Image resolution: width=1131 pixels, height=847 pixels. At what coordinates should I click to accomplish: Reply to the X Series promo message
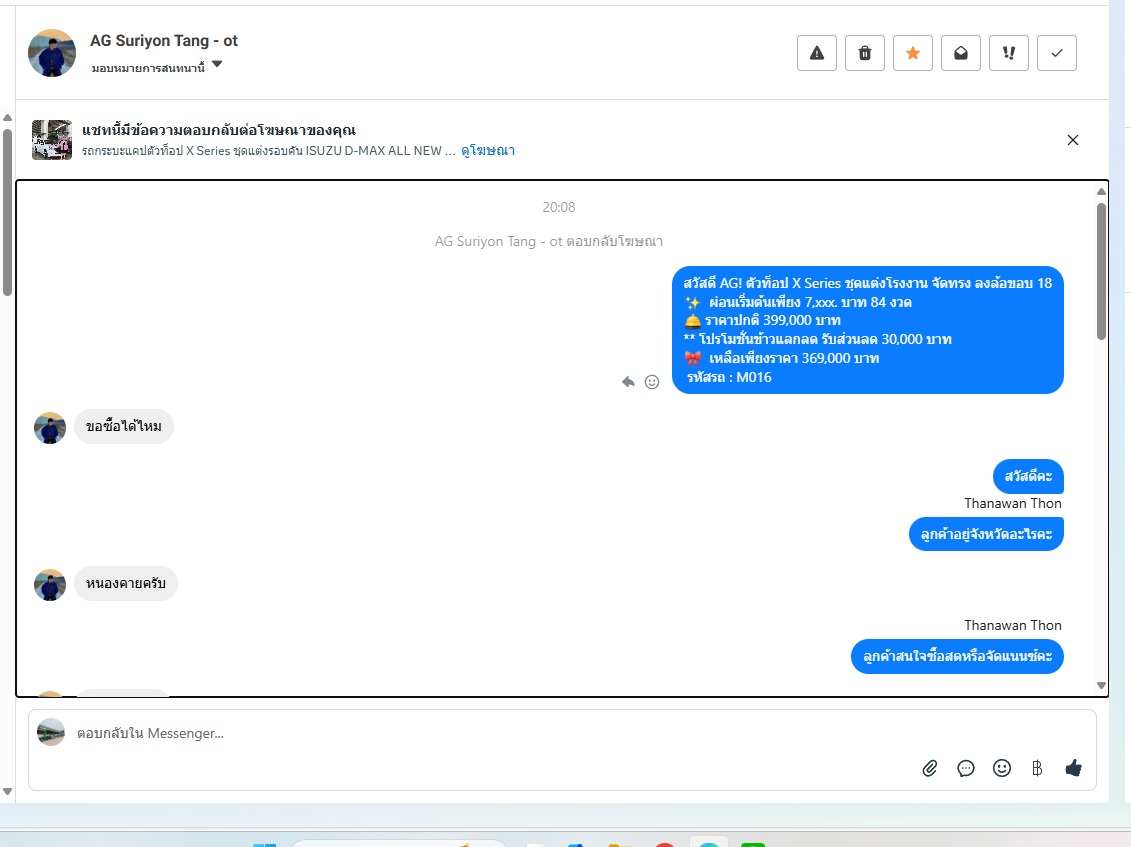click(x=628, y=382)
